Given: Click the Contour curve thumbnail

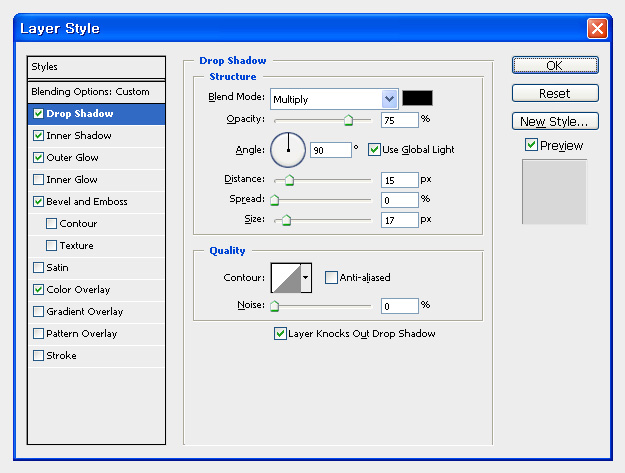Looking at the screenshot, I should pos(286,278).
